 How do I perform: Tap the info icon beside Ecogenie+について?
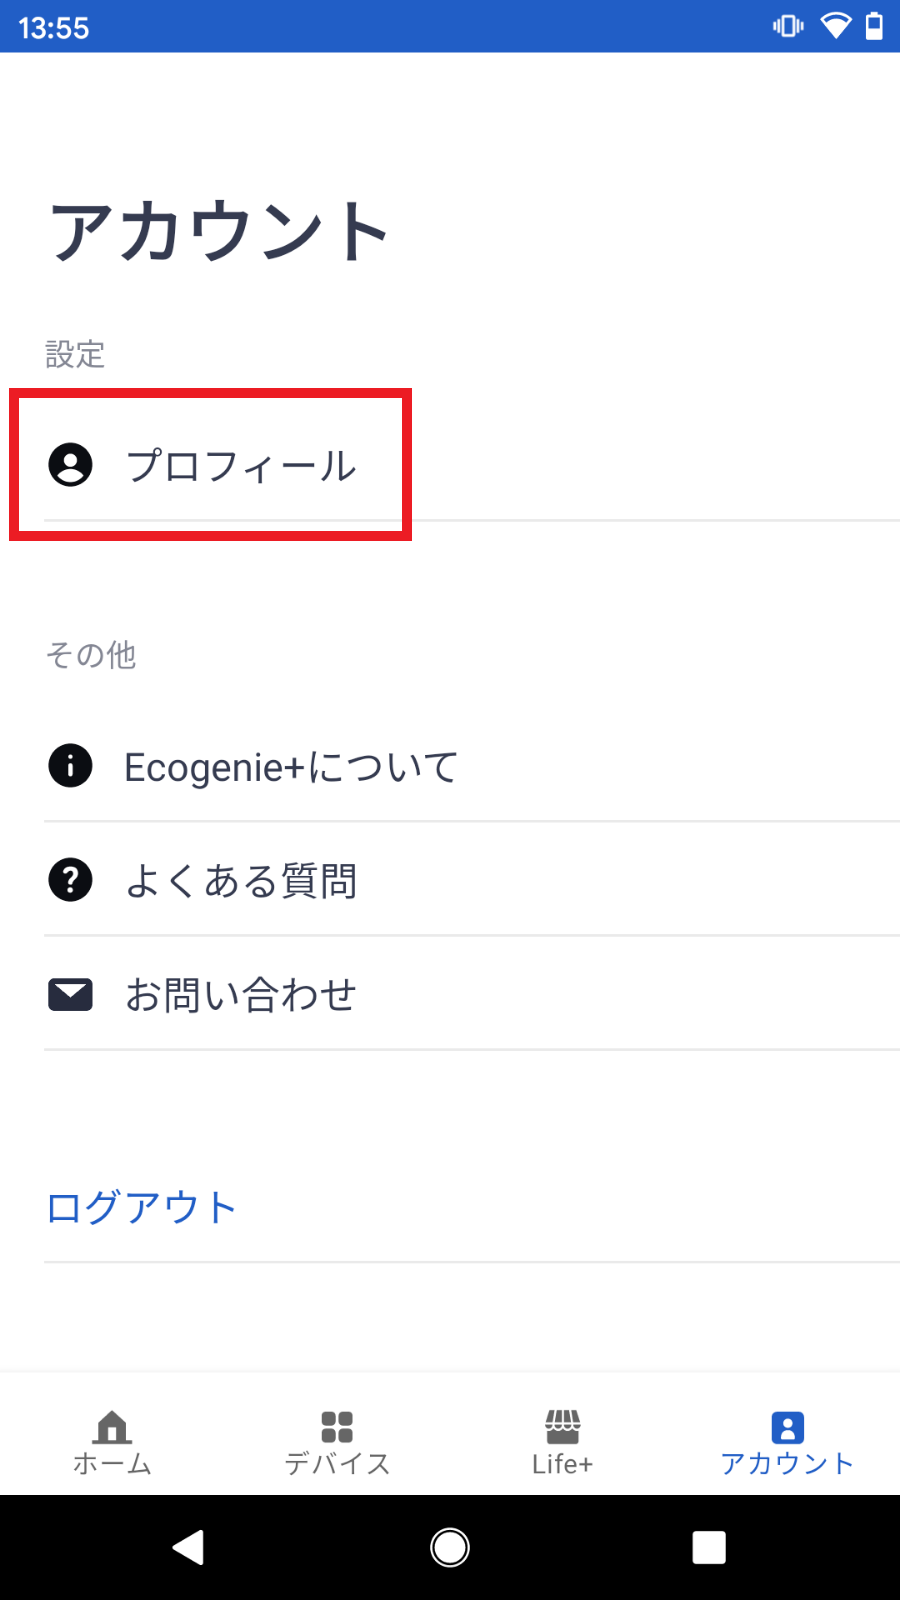[70, 766]
